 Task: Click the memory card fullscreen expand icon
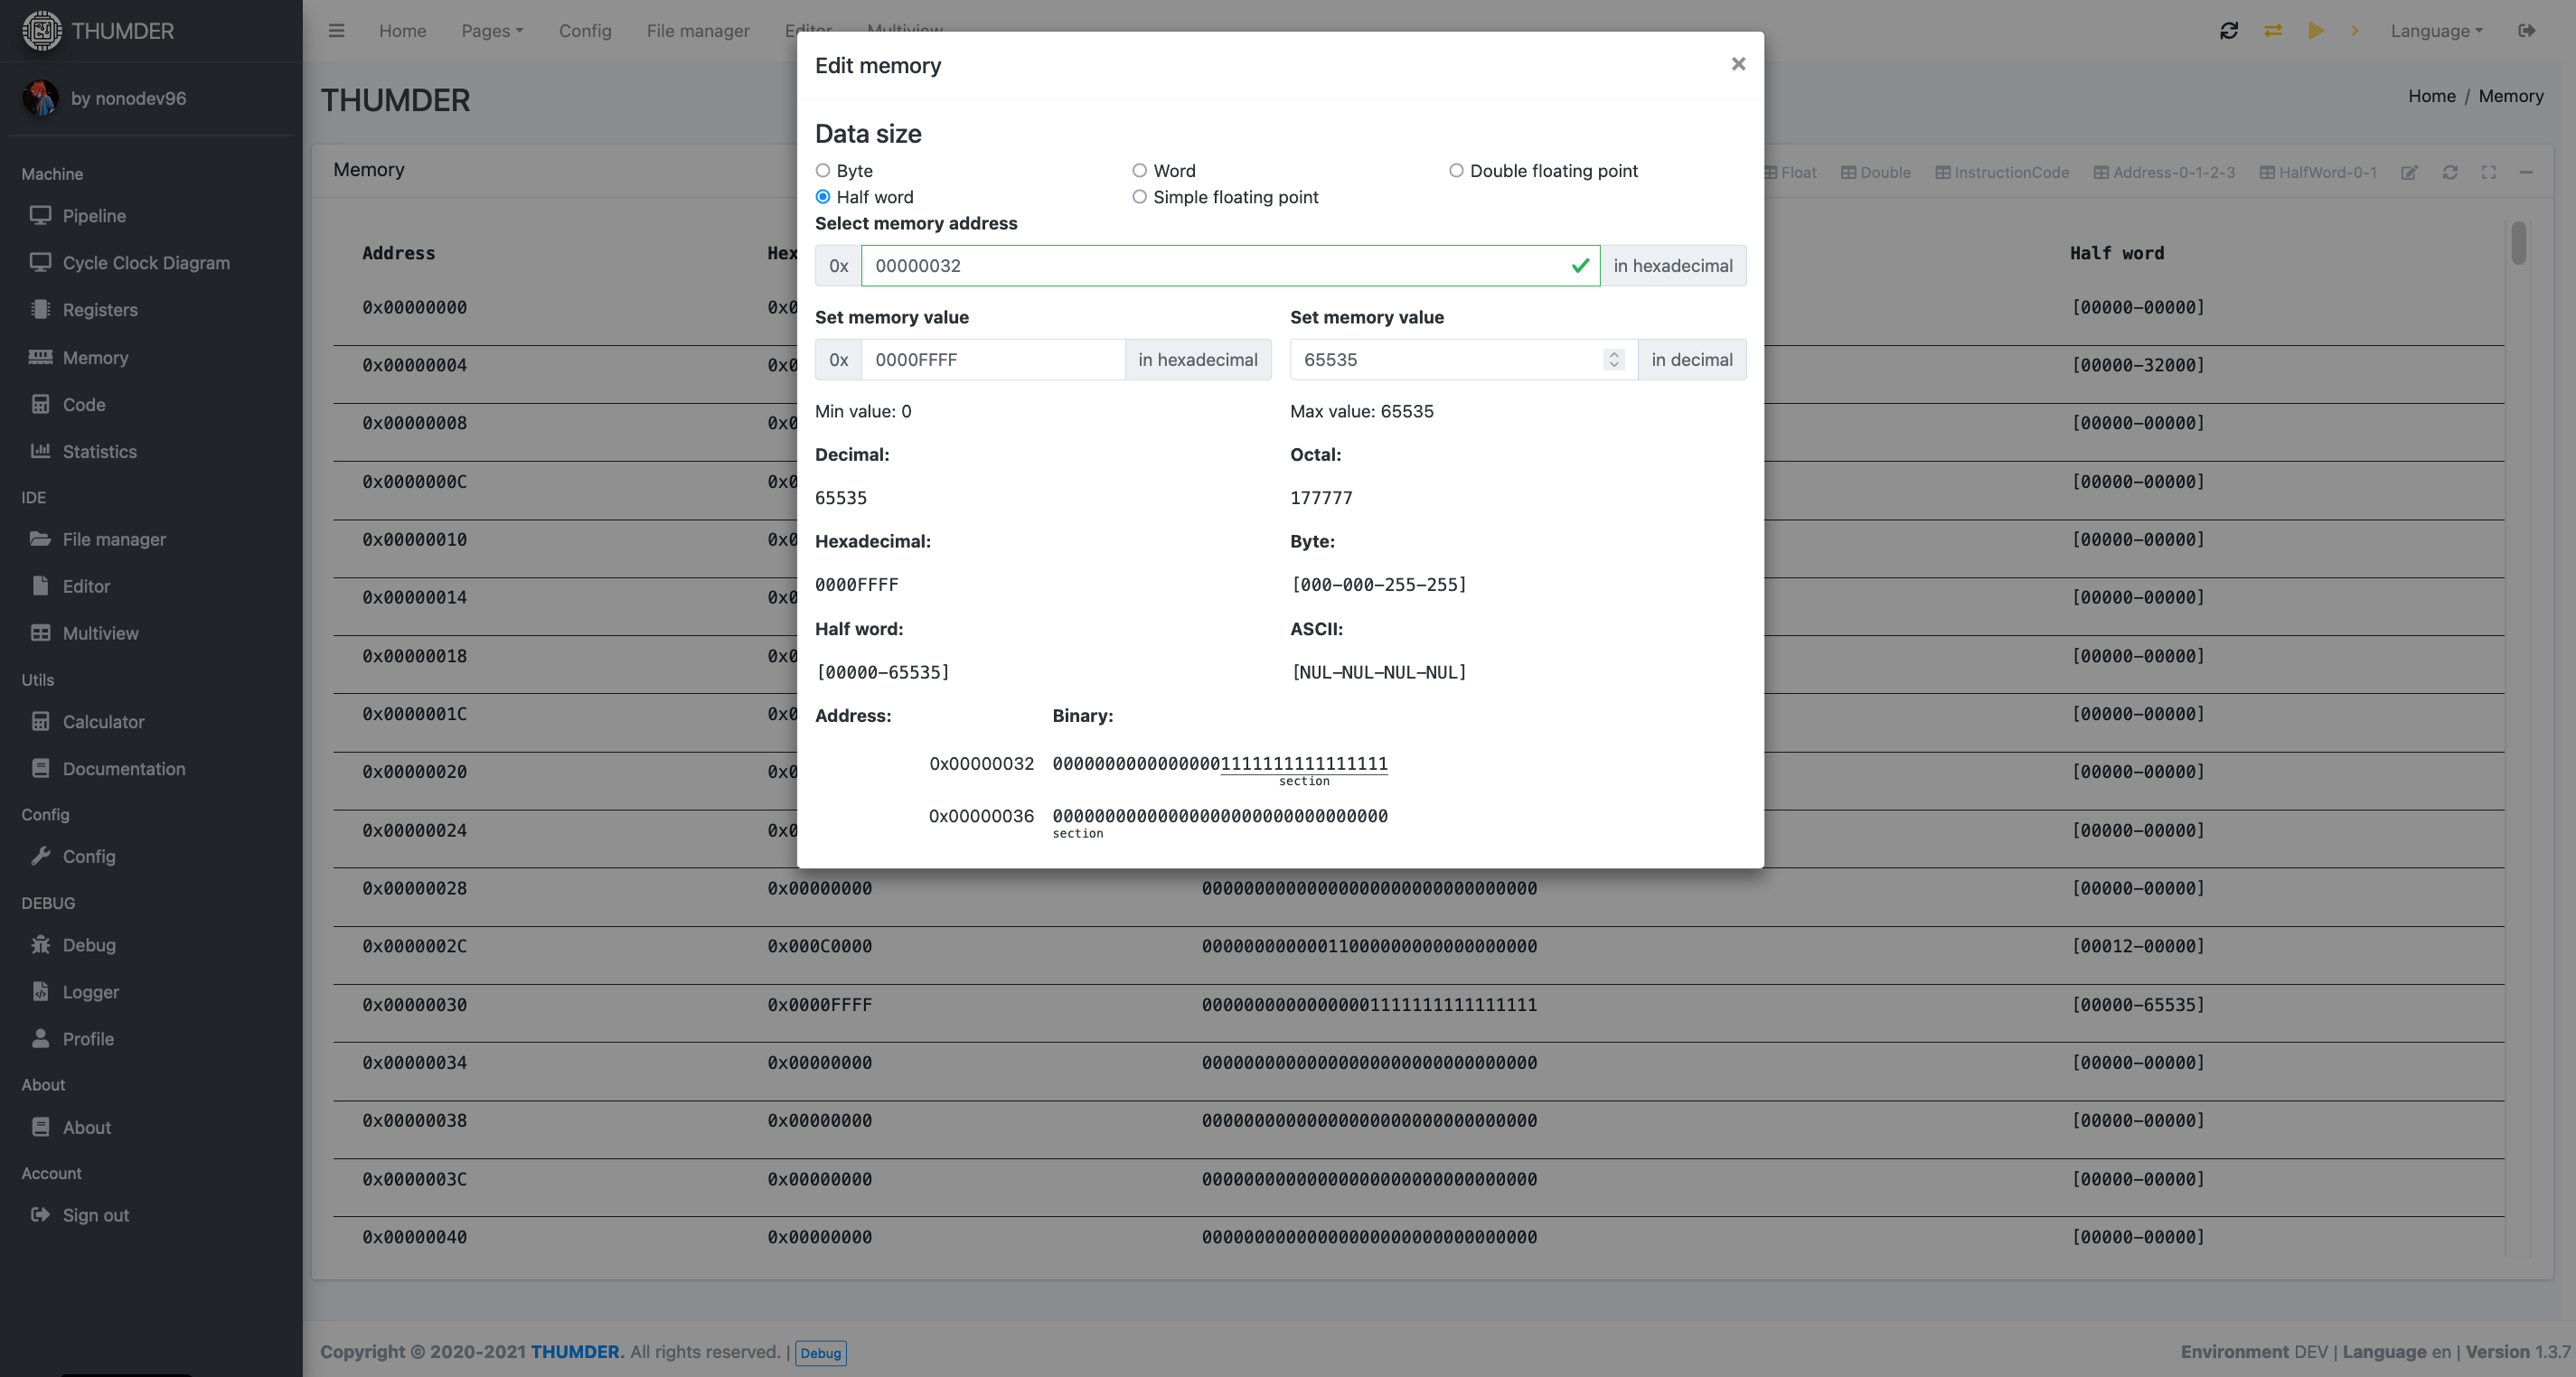coord(2489,172)
